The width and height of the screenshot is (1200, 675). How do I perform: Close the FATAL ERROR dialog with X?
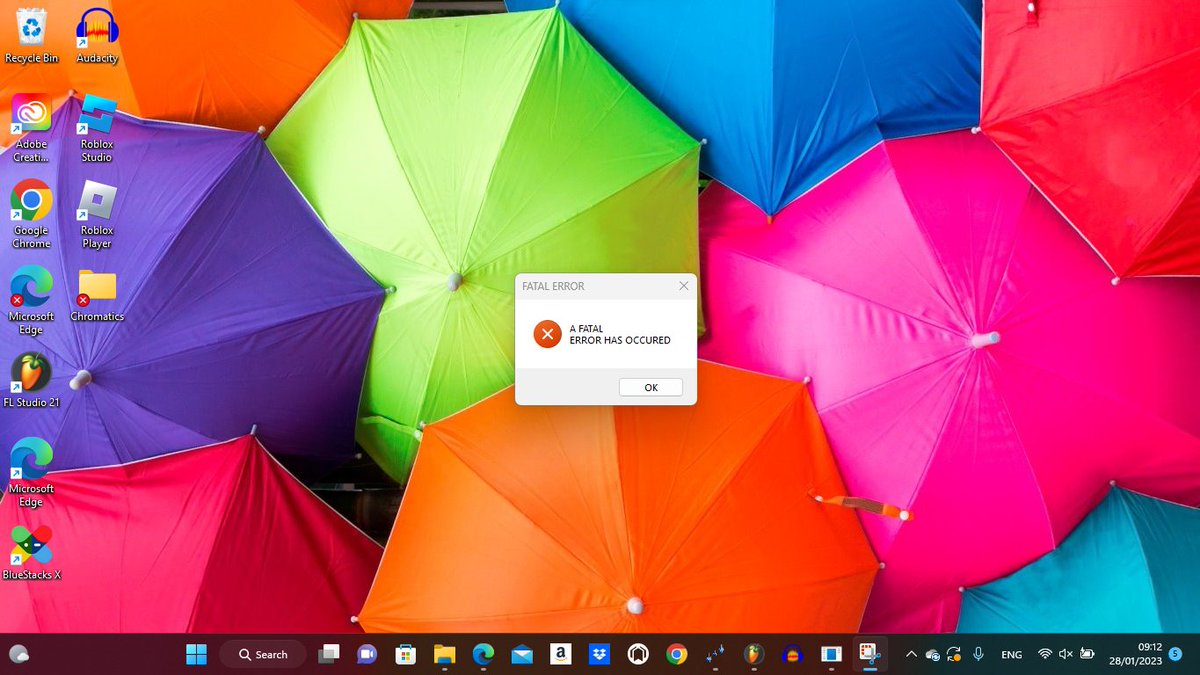tap(684, 286)
